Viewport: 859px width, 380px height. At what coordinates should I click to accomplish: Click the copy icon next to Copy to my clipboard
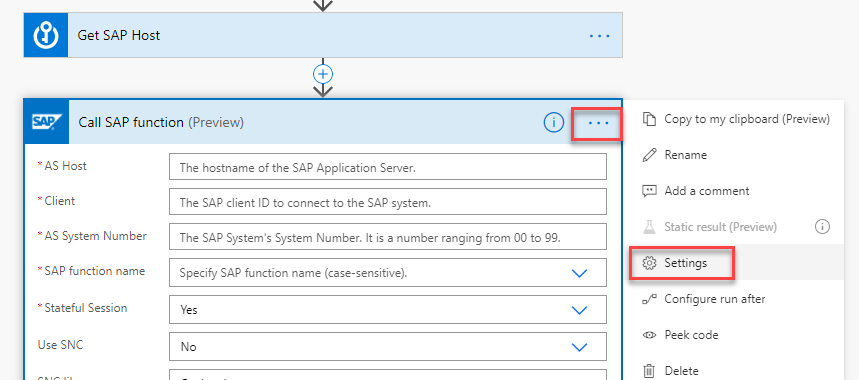(649, 119)
